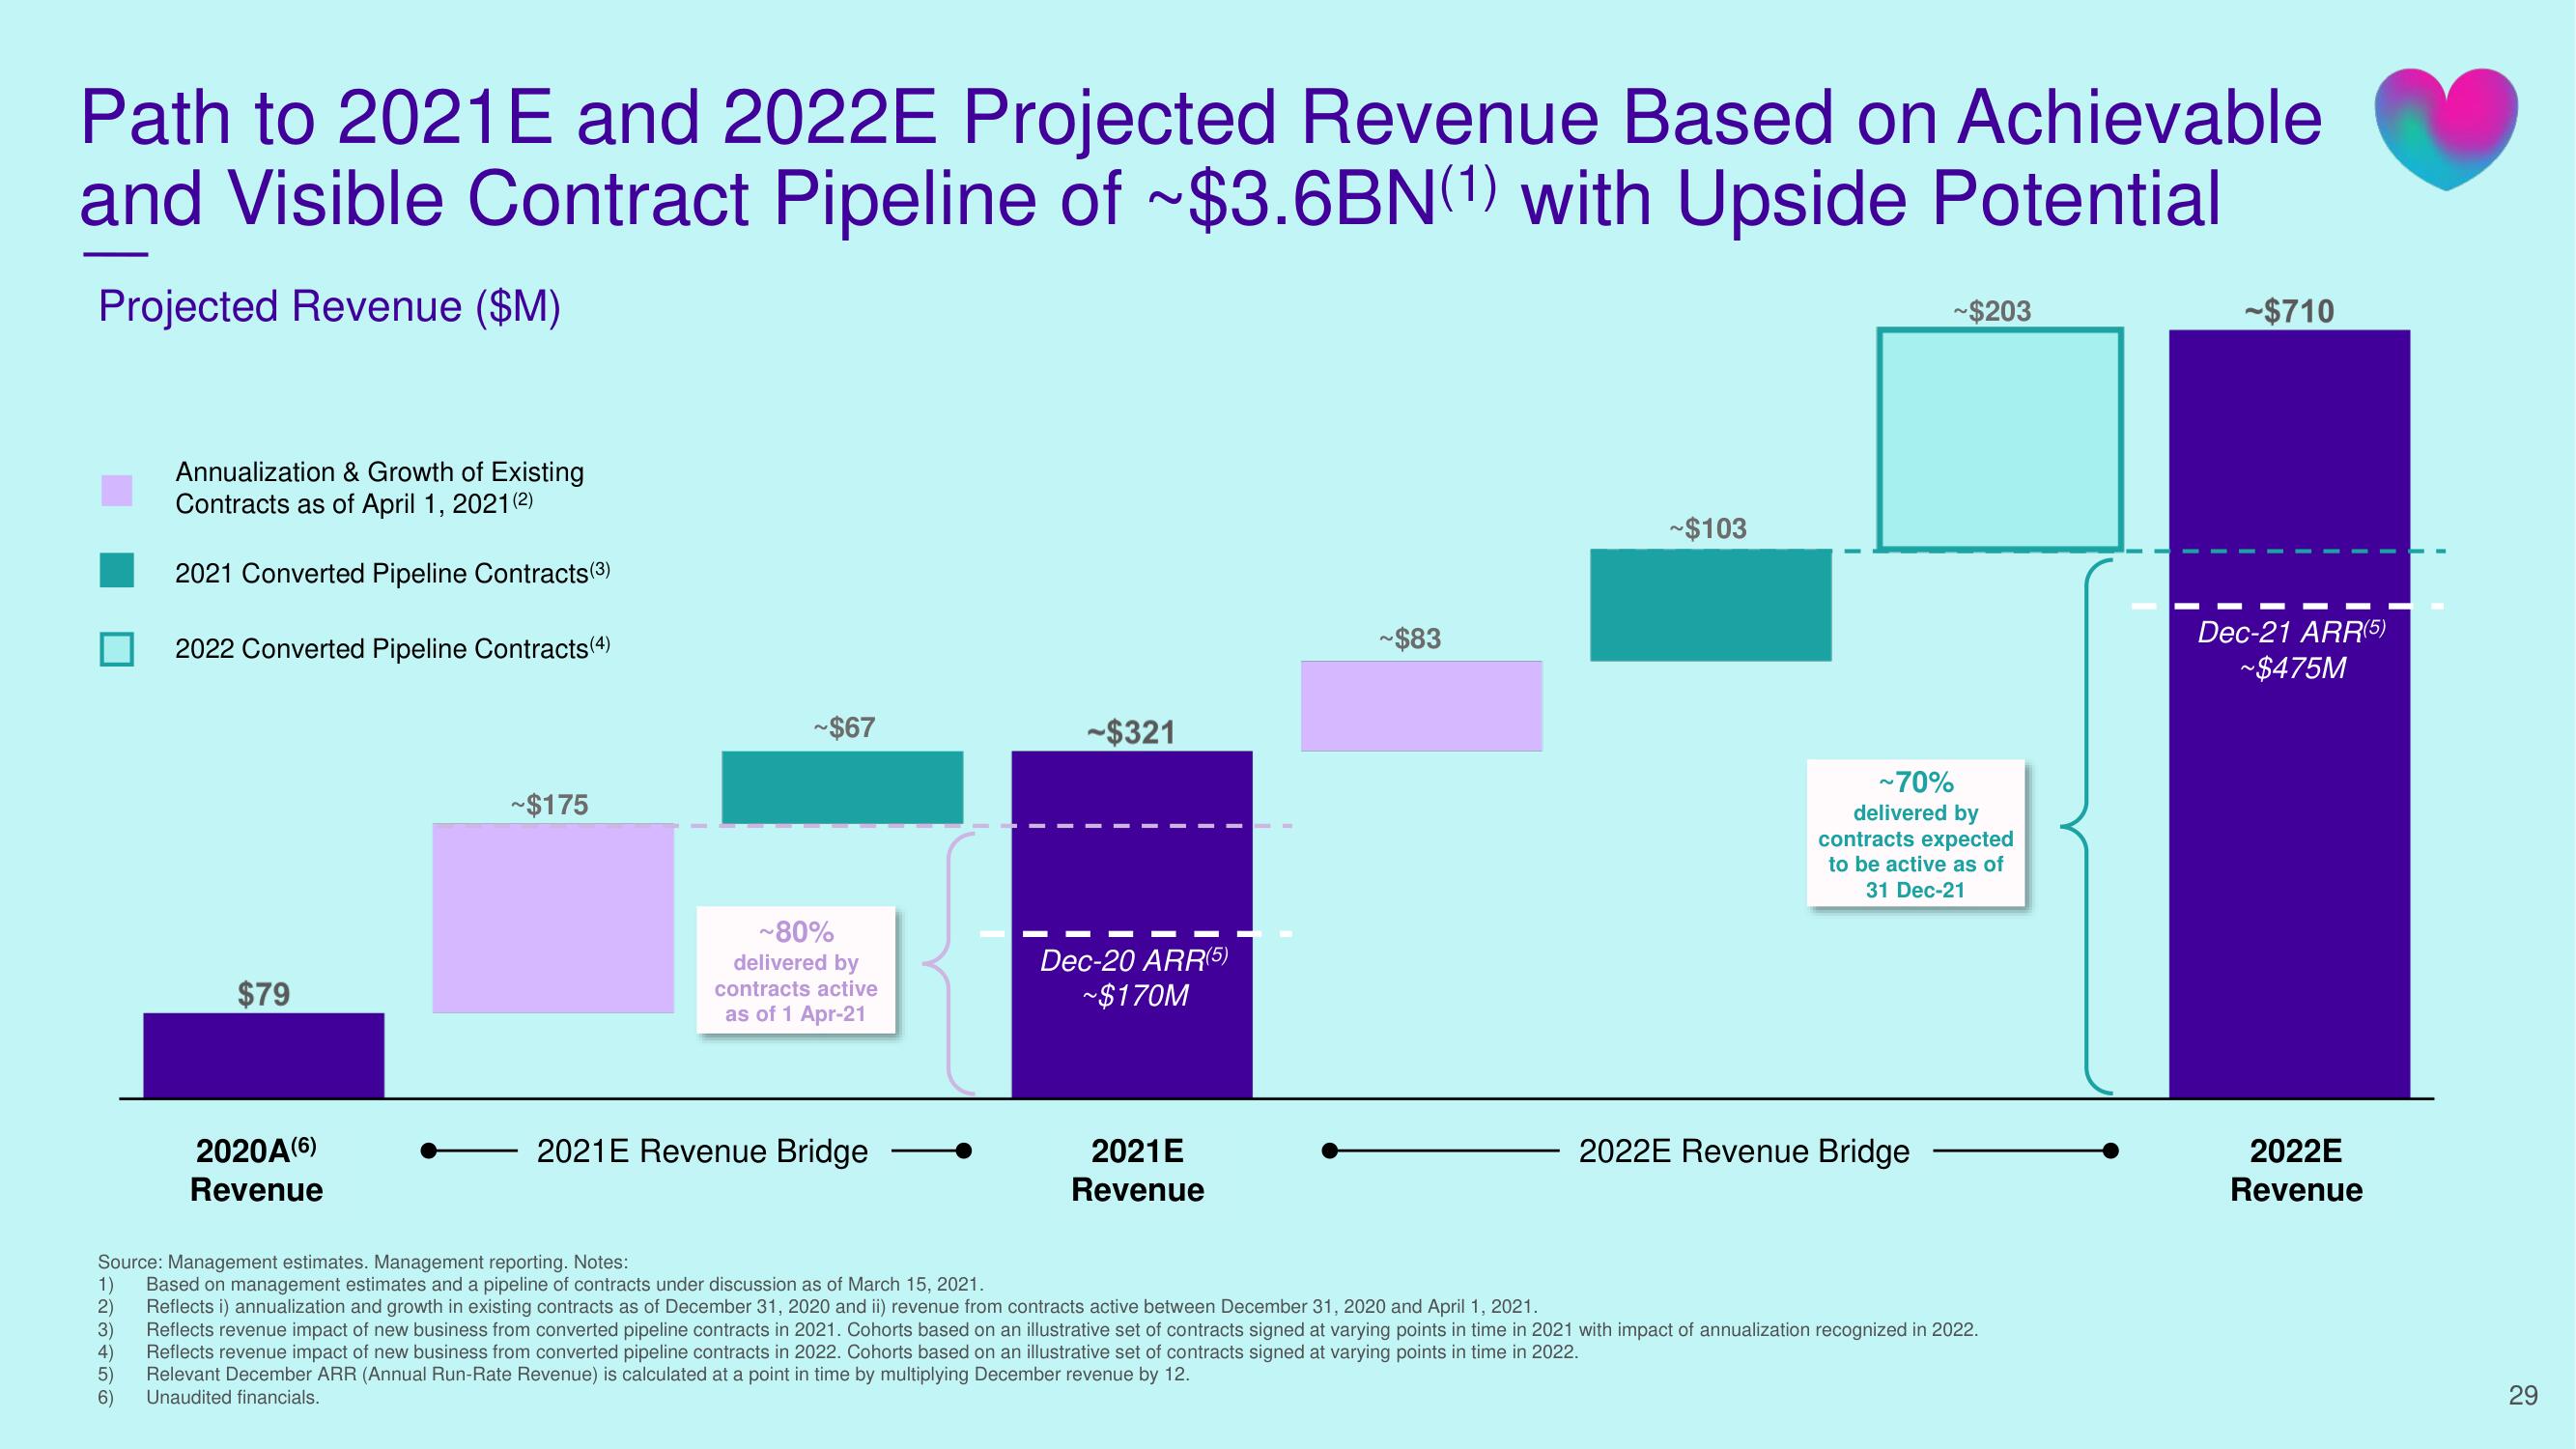Image resolution: width=2576 pixels, height=1449 pixels.
Task: Click the teal ~$67 bridge bar
Action: pyautogui.click(x=842, y=787)
